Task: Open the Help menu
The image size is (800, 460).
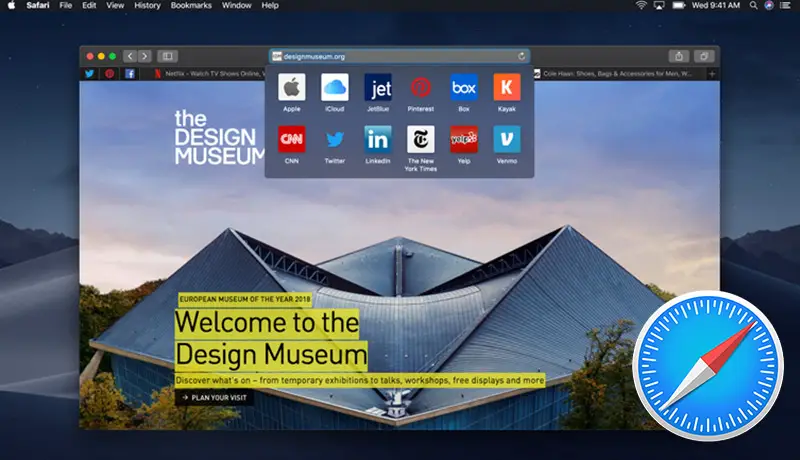Action: 270,6
